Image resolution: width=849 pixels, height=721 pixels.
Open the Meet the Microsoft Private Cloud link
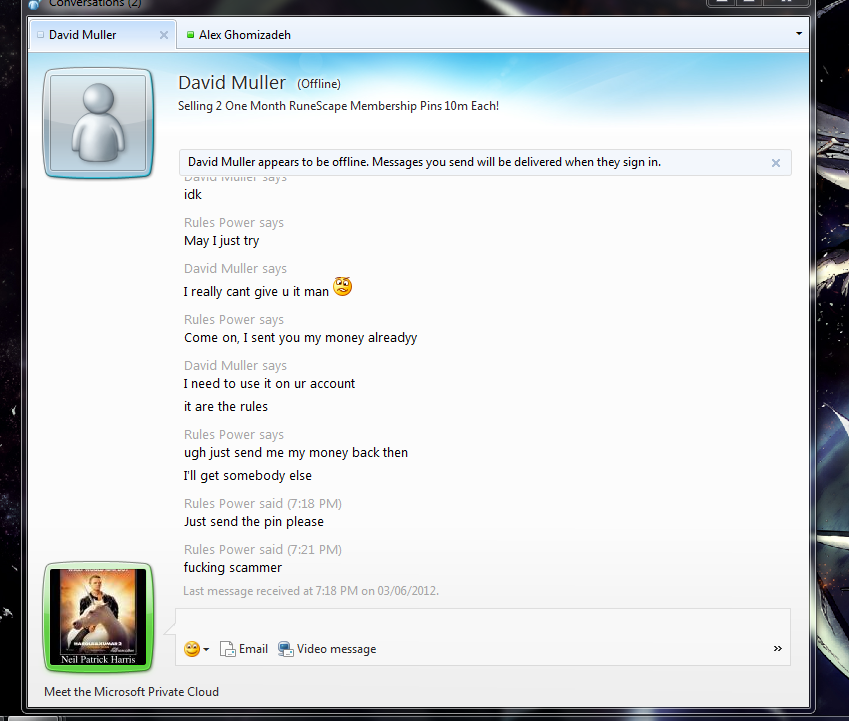pyautogui.click(x=132, y=692)
